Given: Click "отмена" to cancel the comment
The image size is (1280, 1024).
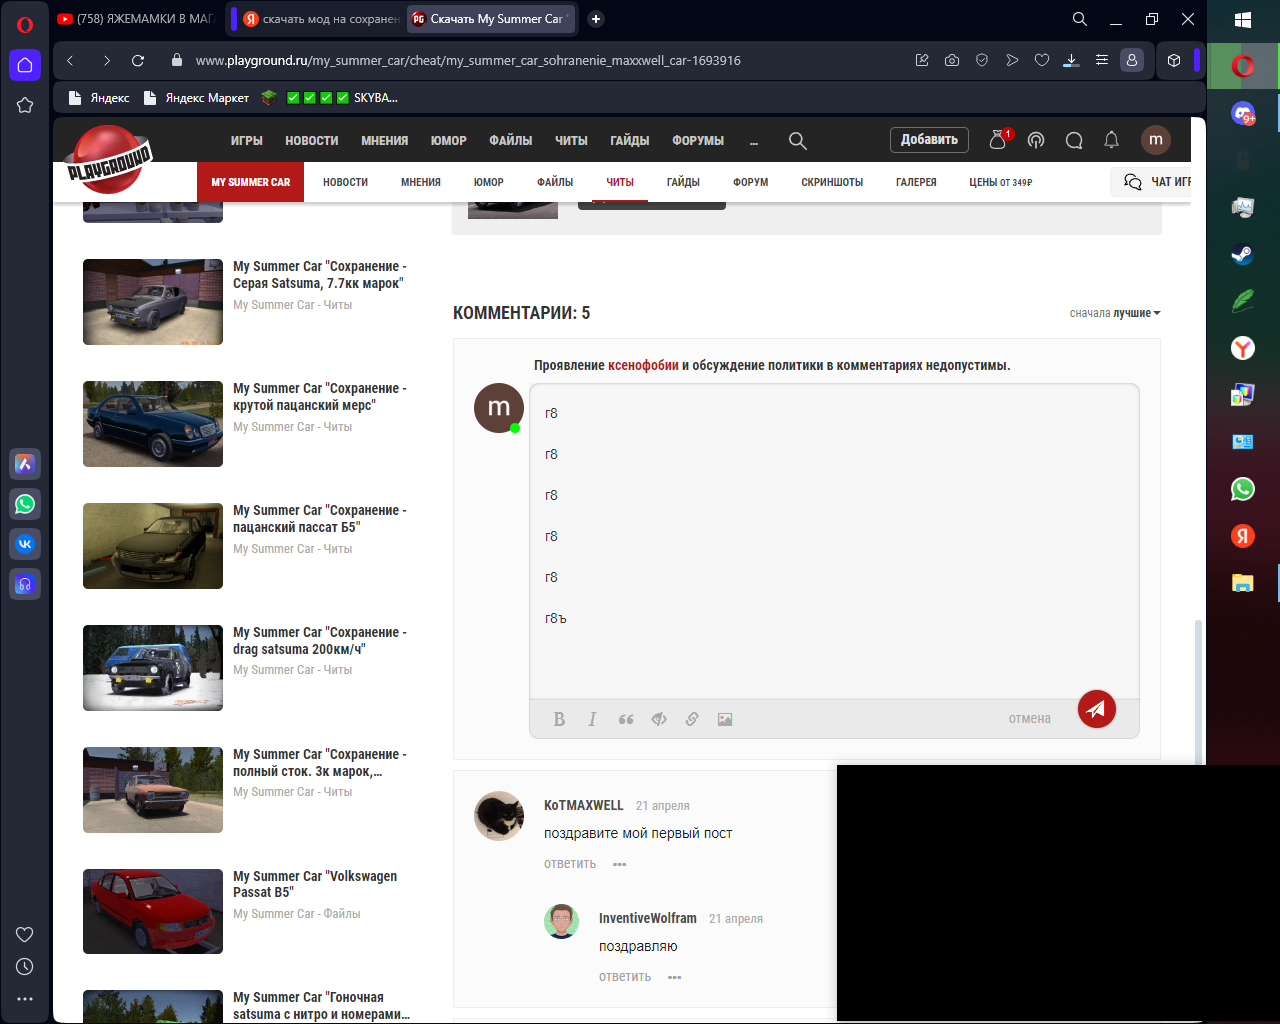Looking at the screenshot, I should click(x=1029, y=718).
